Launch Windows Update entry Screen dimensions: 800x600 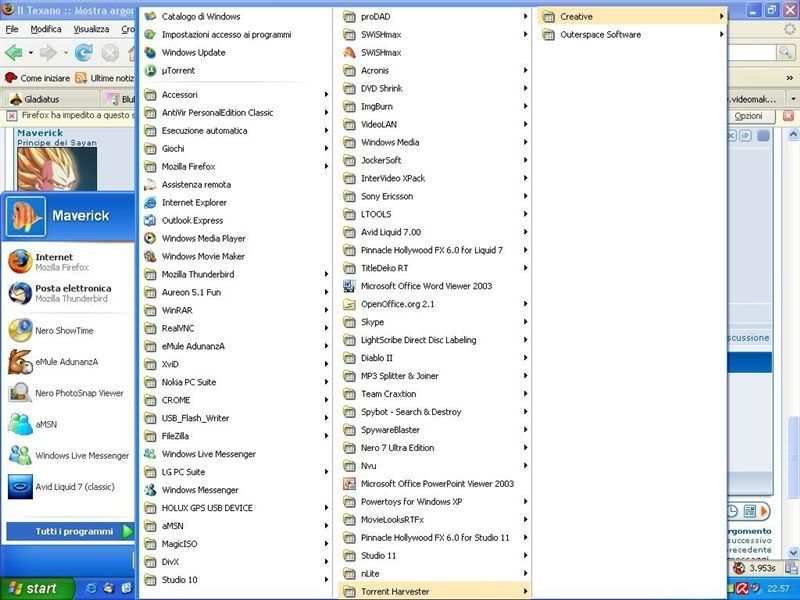235,53
